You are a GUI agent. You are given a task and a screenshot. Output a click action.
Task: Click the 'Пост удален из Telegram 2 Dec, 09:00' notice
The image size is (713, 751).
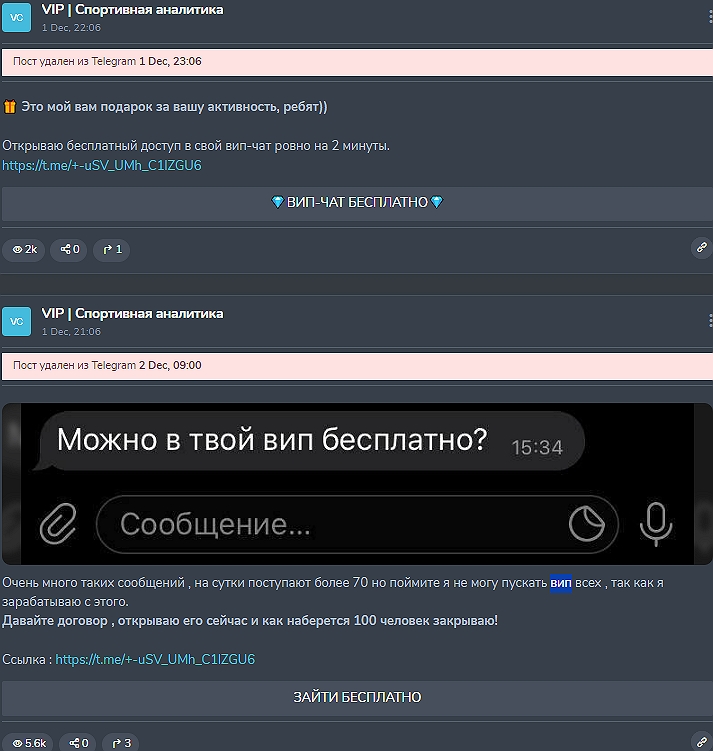tap(357, 366)
